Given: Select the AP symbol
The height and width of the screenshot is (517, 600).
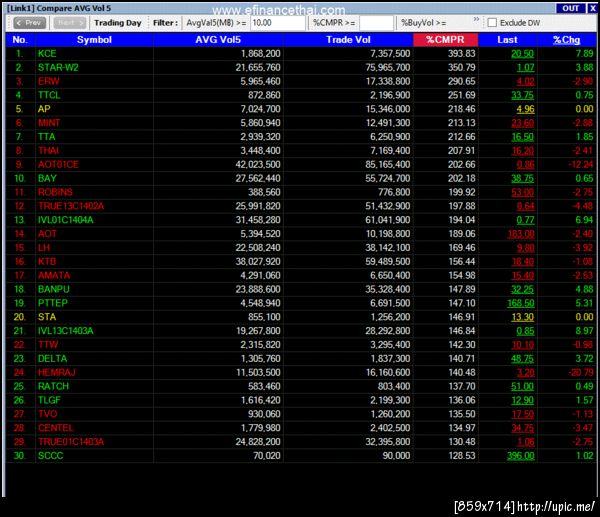Looking at the screenshot, I should 44,109.
